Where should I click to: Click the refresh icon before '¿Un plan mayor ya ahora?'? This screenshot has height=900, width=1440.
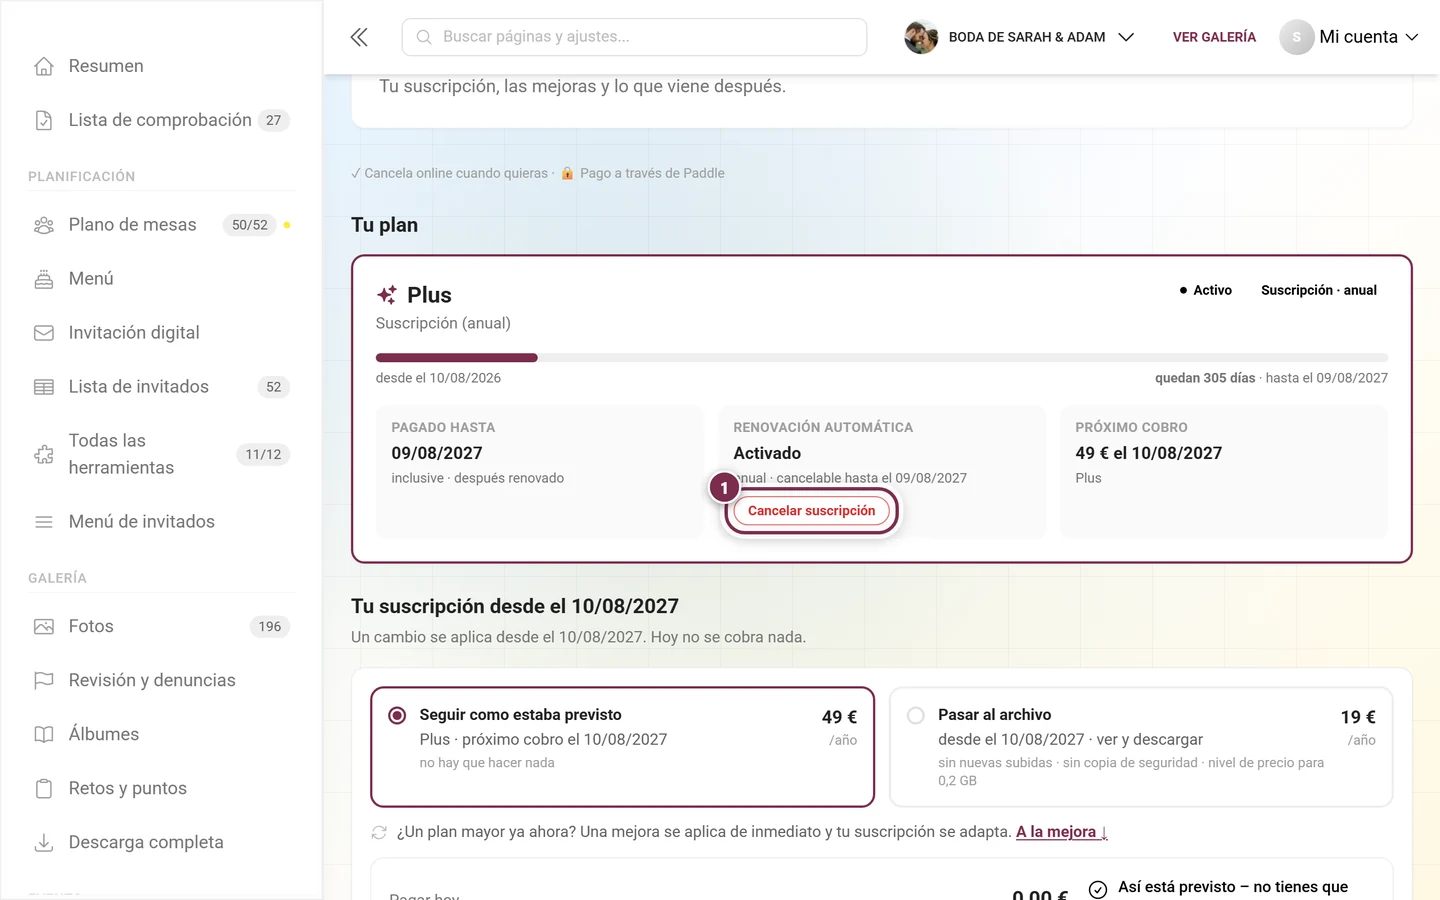379,832
